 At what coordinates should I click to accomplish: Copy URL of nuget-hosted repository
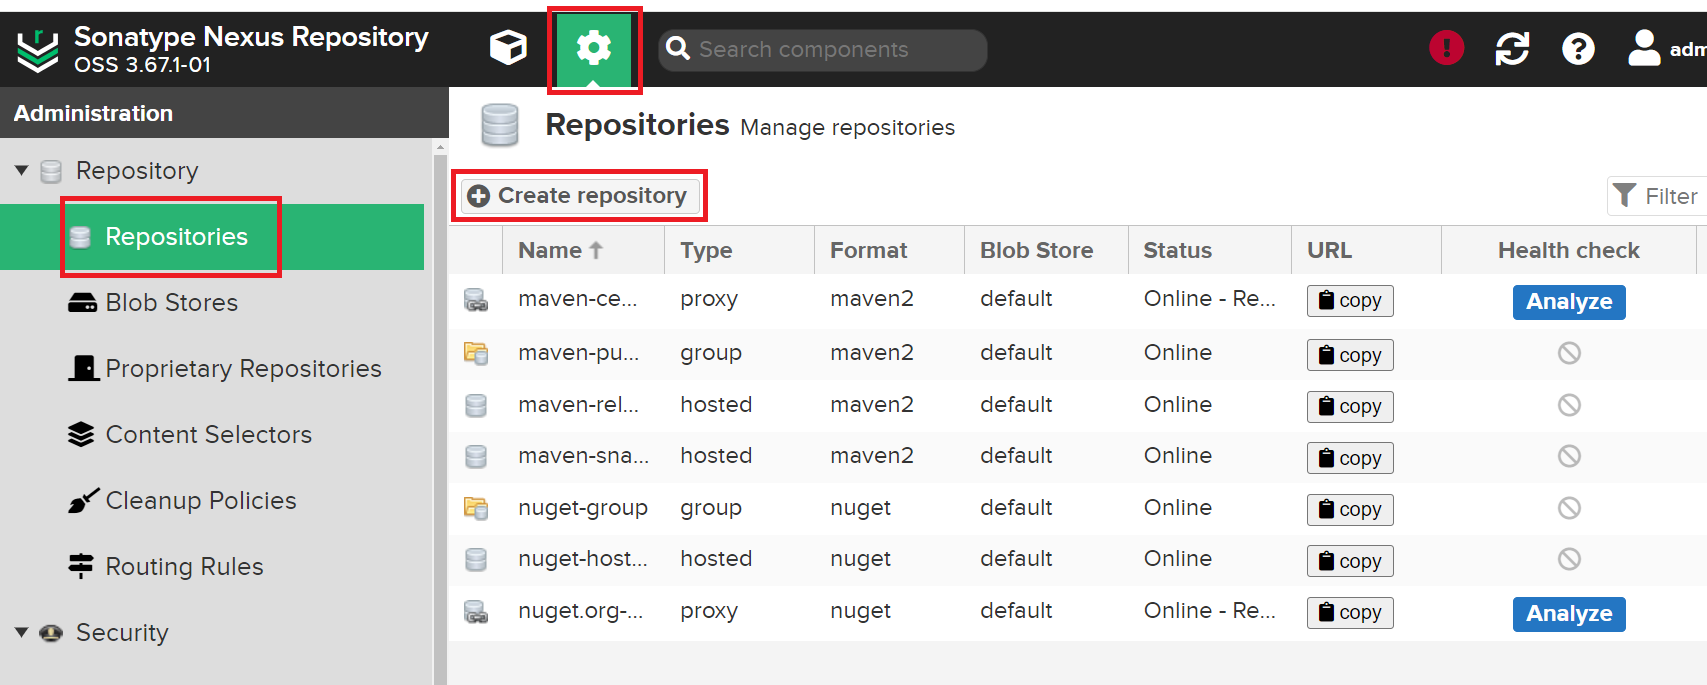click(x=1350, y=561)
